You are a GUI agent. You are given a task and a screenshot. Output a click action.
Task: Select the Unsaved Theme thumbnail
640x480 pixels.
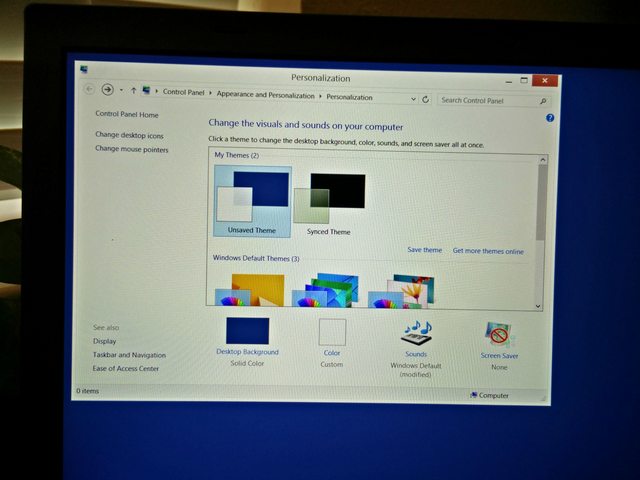point(252,201)
